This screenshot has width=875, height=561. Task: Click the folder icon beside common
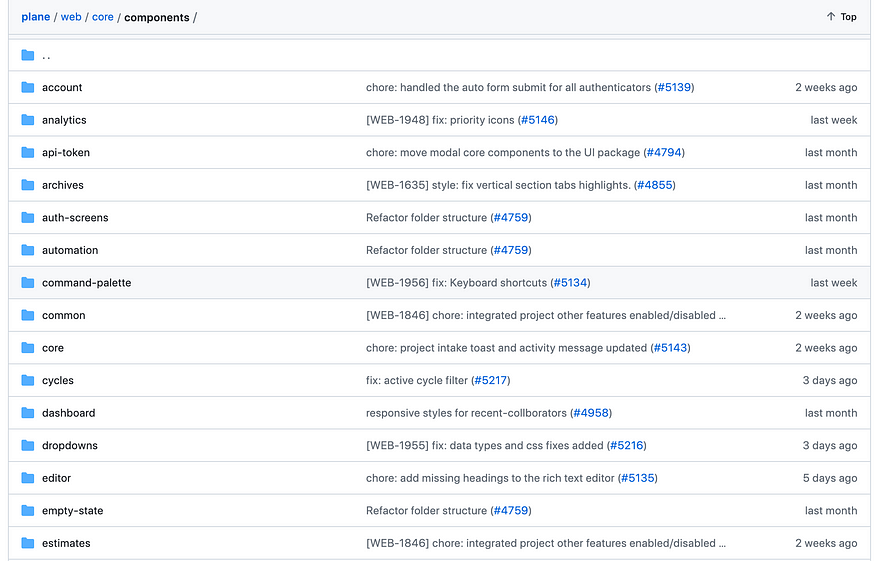[x=27, y=315]
